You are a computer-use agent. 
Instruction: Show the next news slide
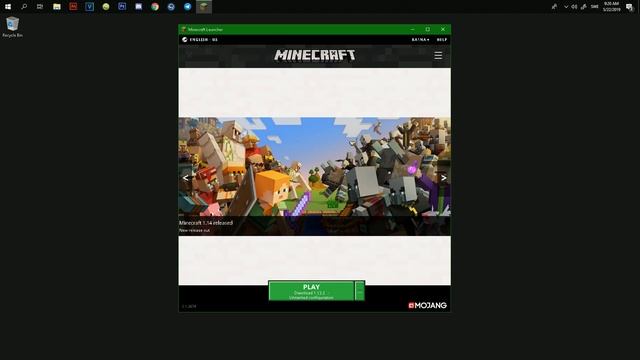click(x=443, y=178)
